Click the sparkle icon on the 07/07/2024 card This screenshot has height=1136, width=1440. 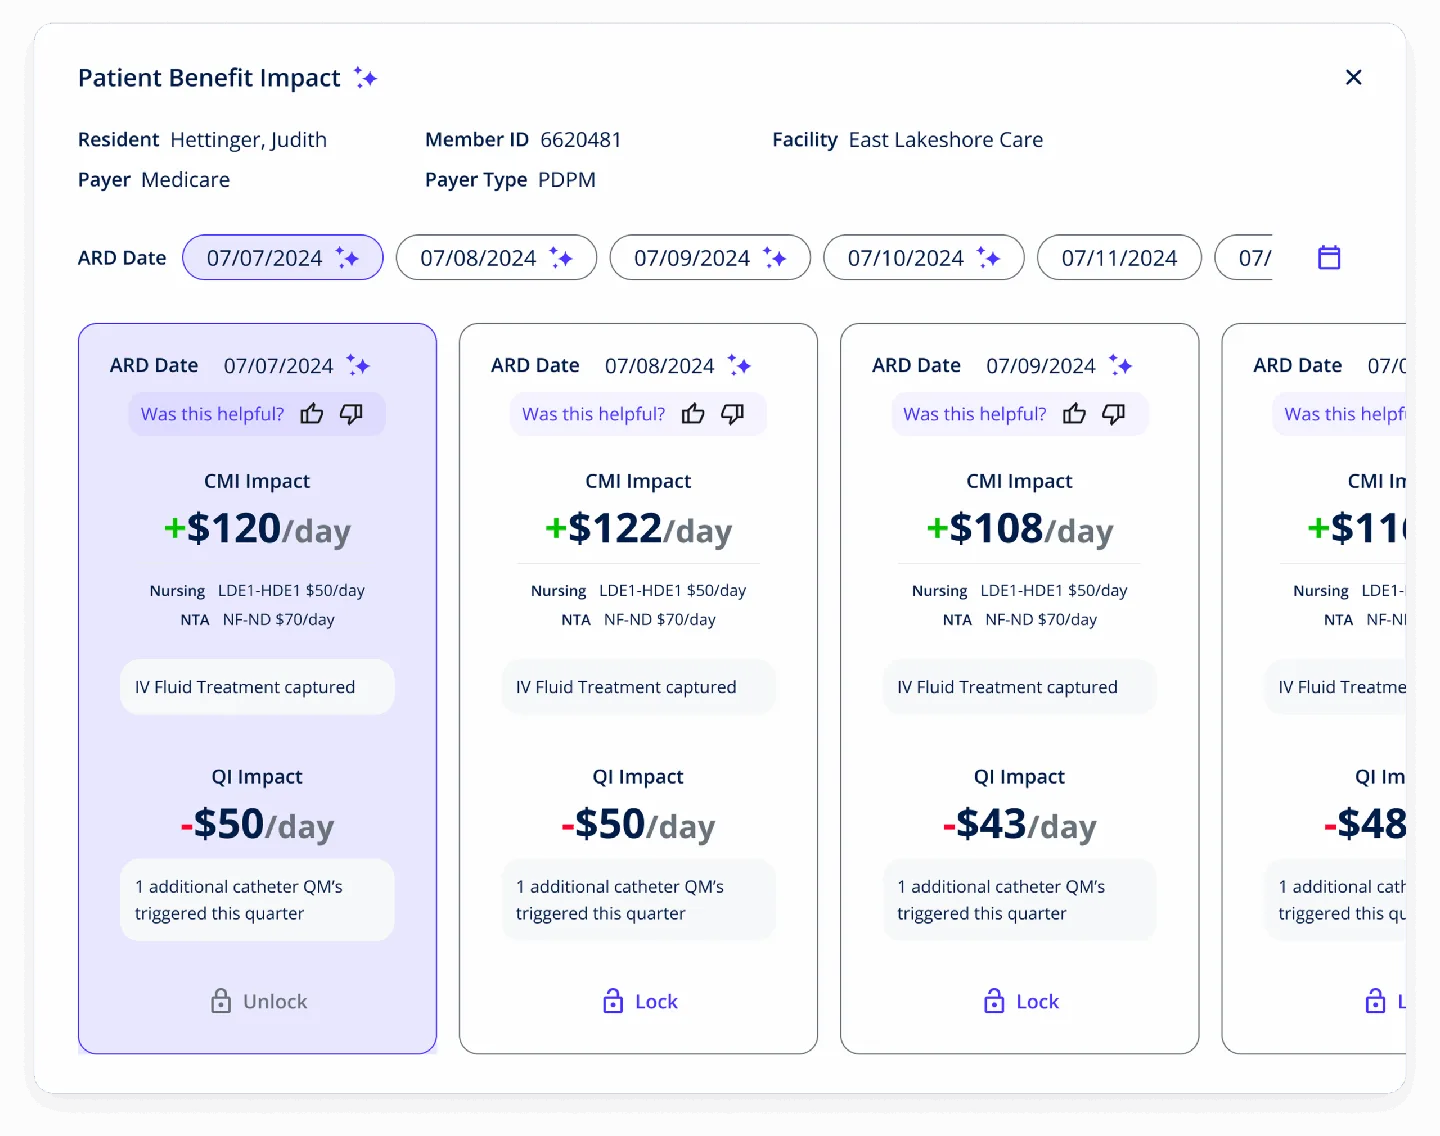(360, 365)
